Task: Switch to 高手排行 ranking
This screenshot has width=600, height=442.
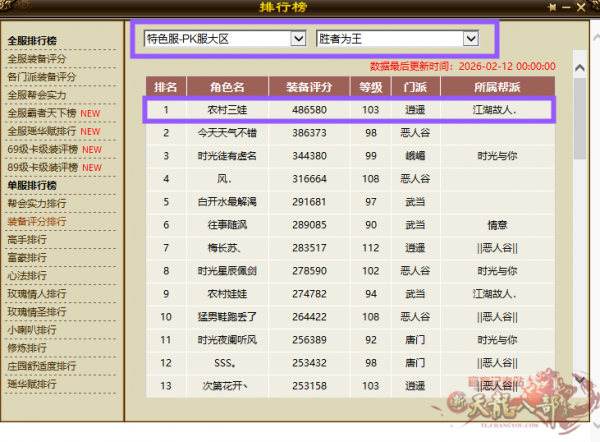Action: pos(27,239)
